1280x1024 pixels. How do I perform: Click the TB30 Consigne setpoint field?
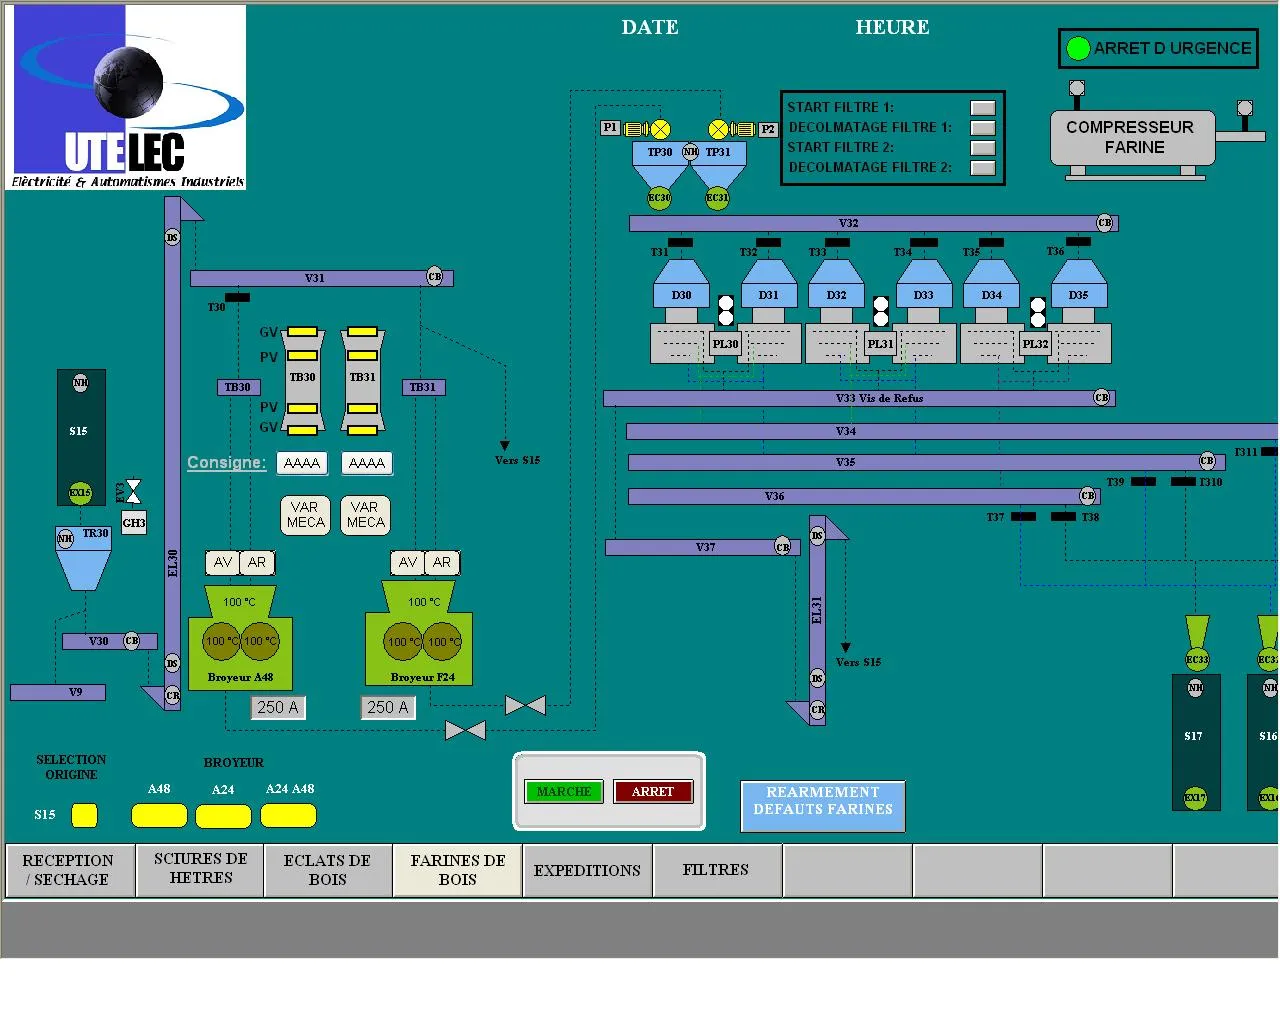tap(302, 463)
